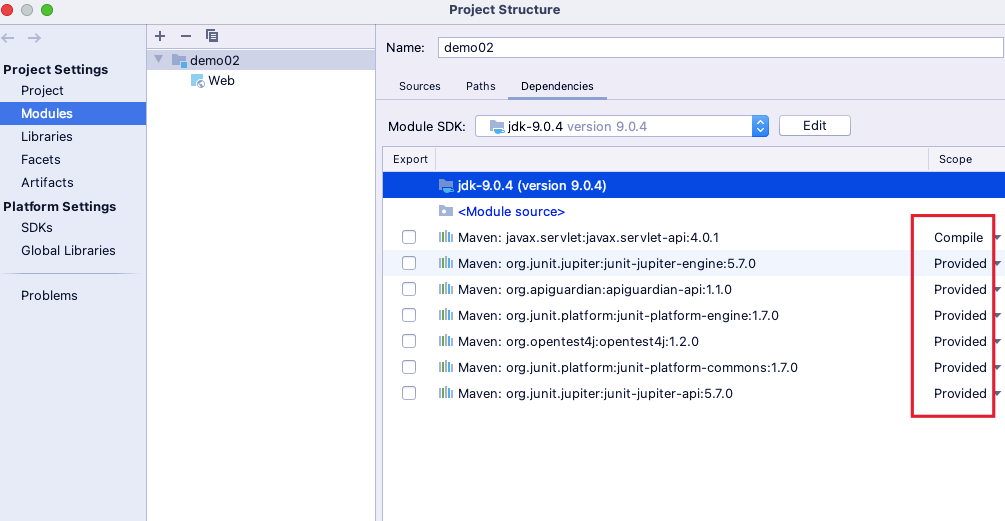Screen dimensions: 1005x521
Task: Click the junit-jupiter-engine library icon
Action: click(x=446, y=263)
